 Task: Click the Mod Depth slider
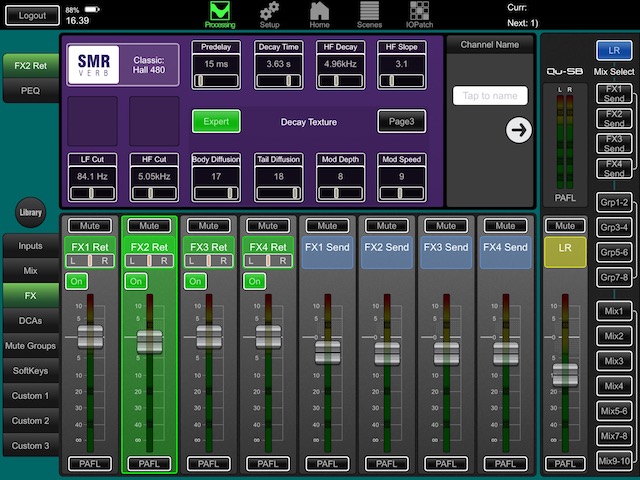pos(340,193)
